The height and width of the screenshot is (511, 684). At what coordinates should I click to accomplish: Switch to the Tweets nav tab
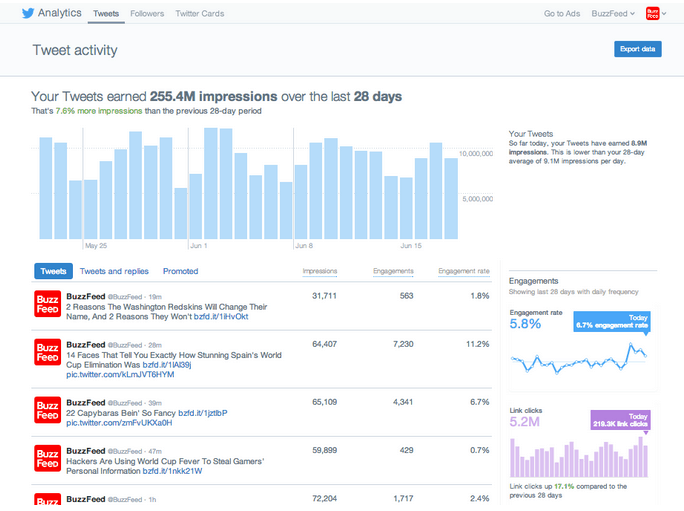pos(106,14)
